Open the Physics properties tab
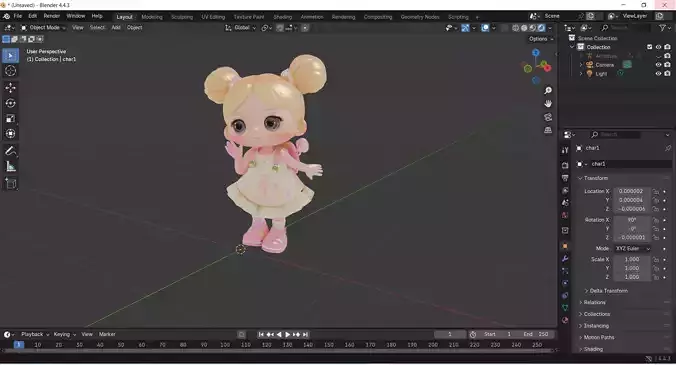This screenshot has height=365, width=676. point(565,283)
